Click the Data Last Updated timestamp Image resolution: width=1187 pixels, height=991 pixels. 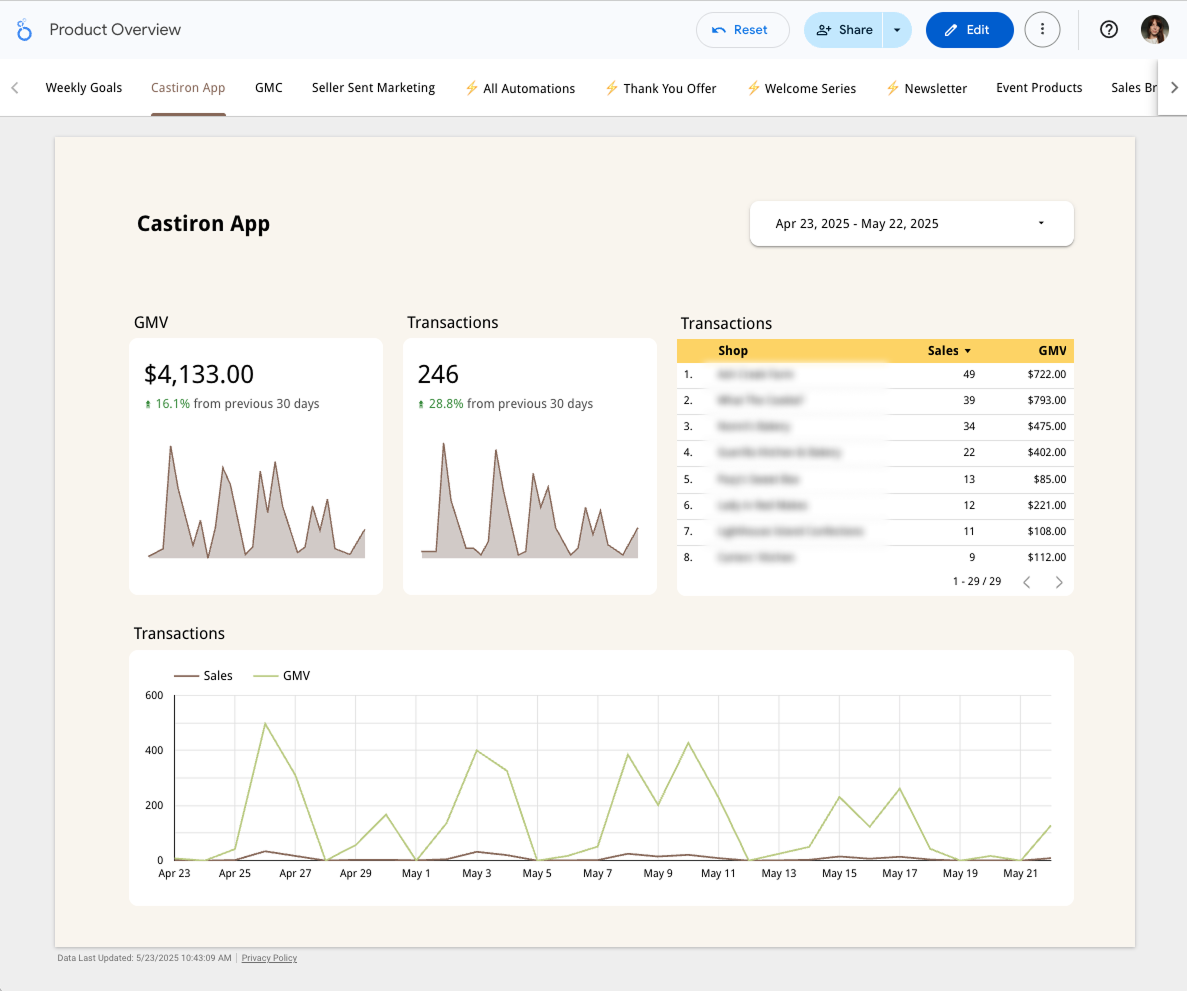pyautogui.click(x=145, y=958)
